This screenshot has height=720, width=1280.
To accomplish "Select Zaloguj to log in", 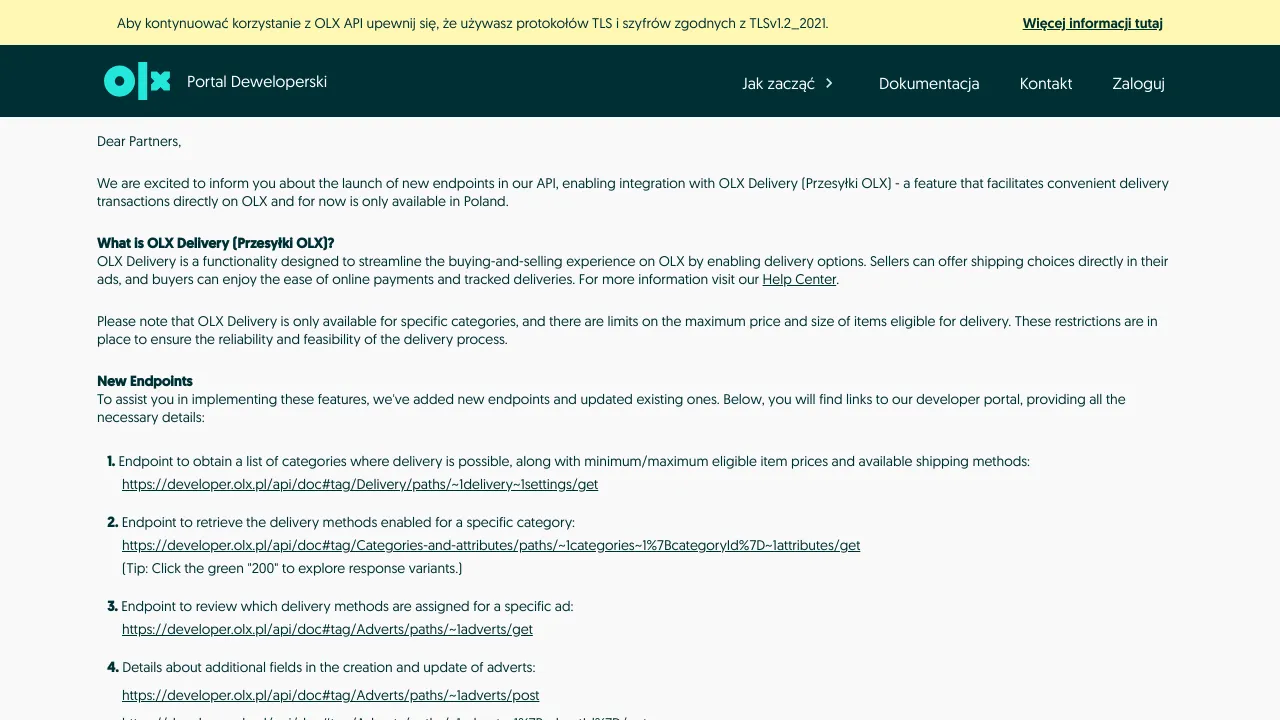I will click(x=1138, y=84).
